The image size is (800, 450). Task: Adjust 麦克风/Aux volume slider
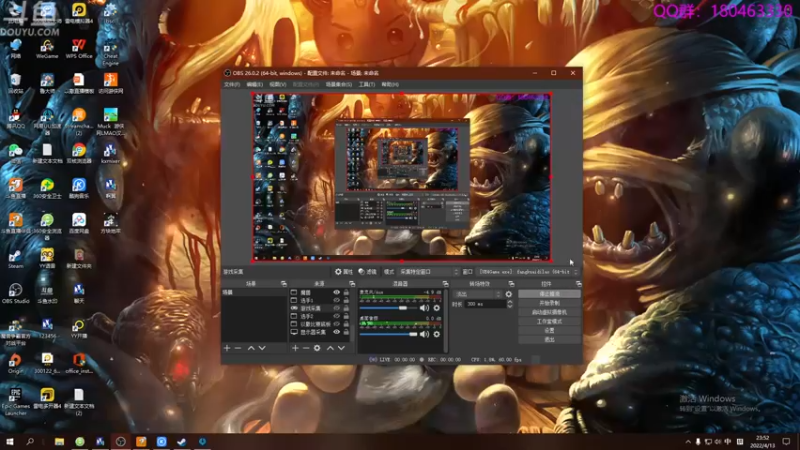389,308
